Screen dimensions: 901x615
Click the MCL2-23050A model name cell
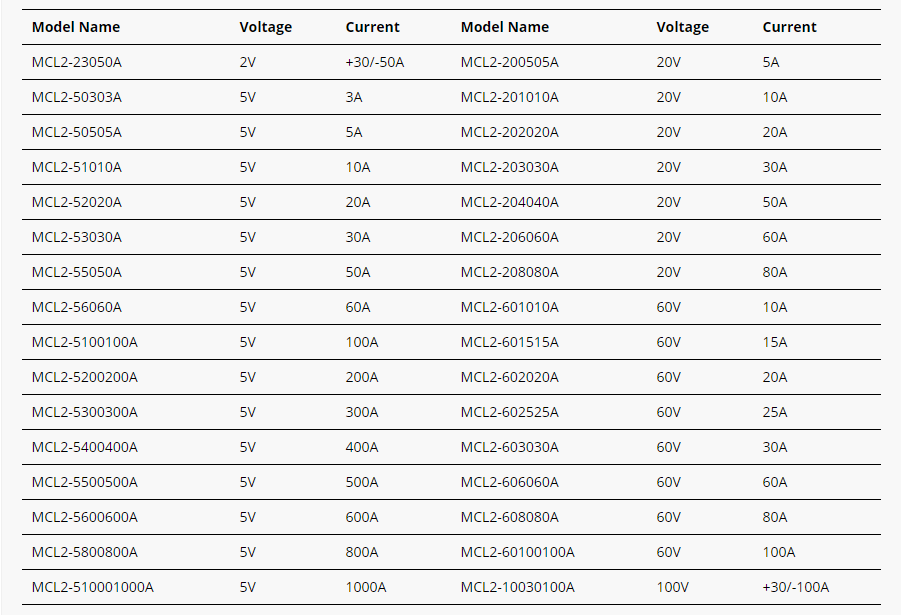pyautogui.click(x=77, y=62)
